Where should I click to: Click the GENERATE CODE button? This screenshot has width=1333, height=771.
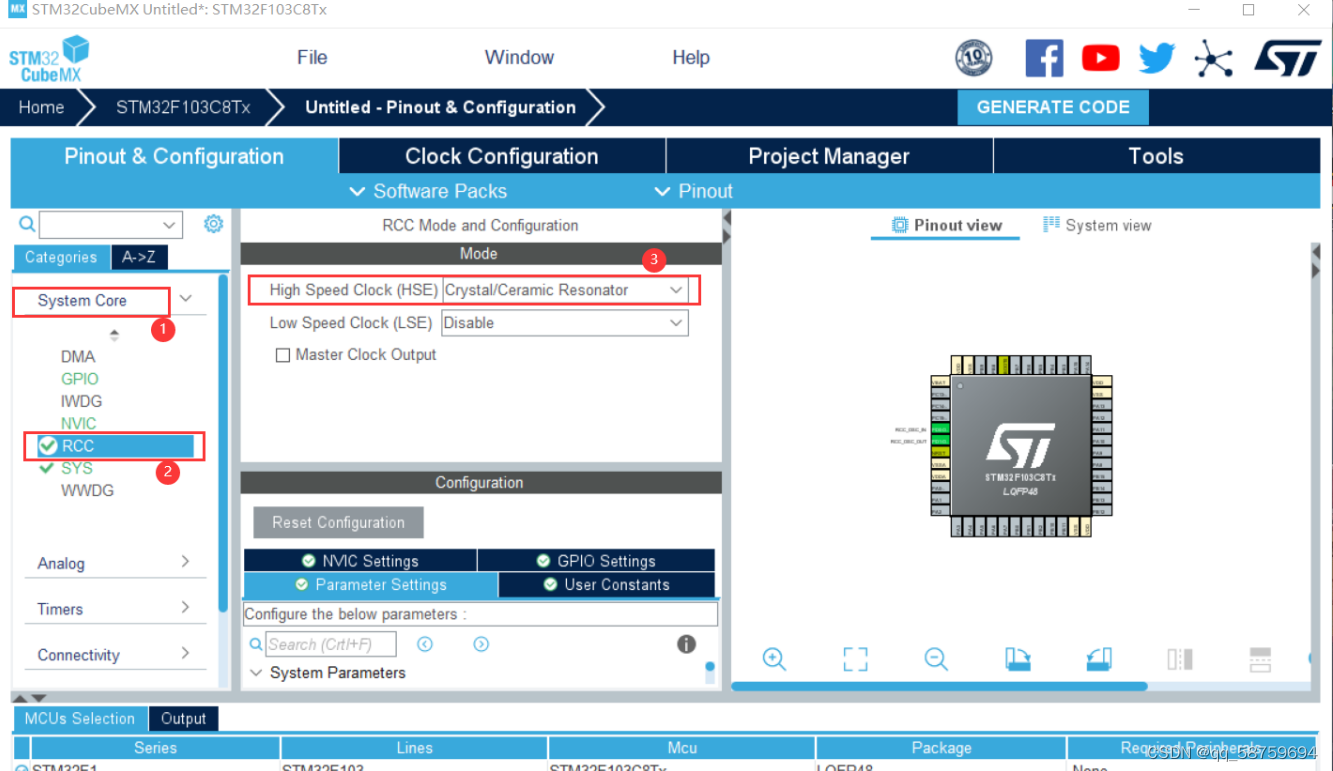pos(1052,107)
